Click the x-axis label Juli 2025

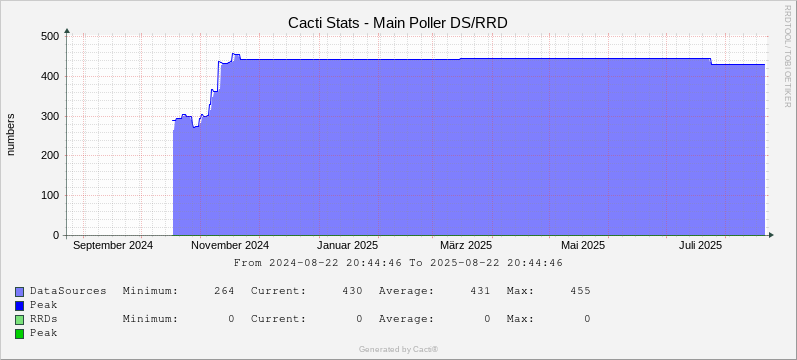(x=700, y=246)
